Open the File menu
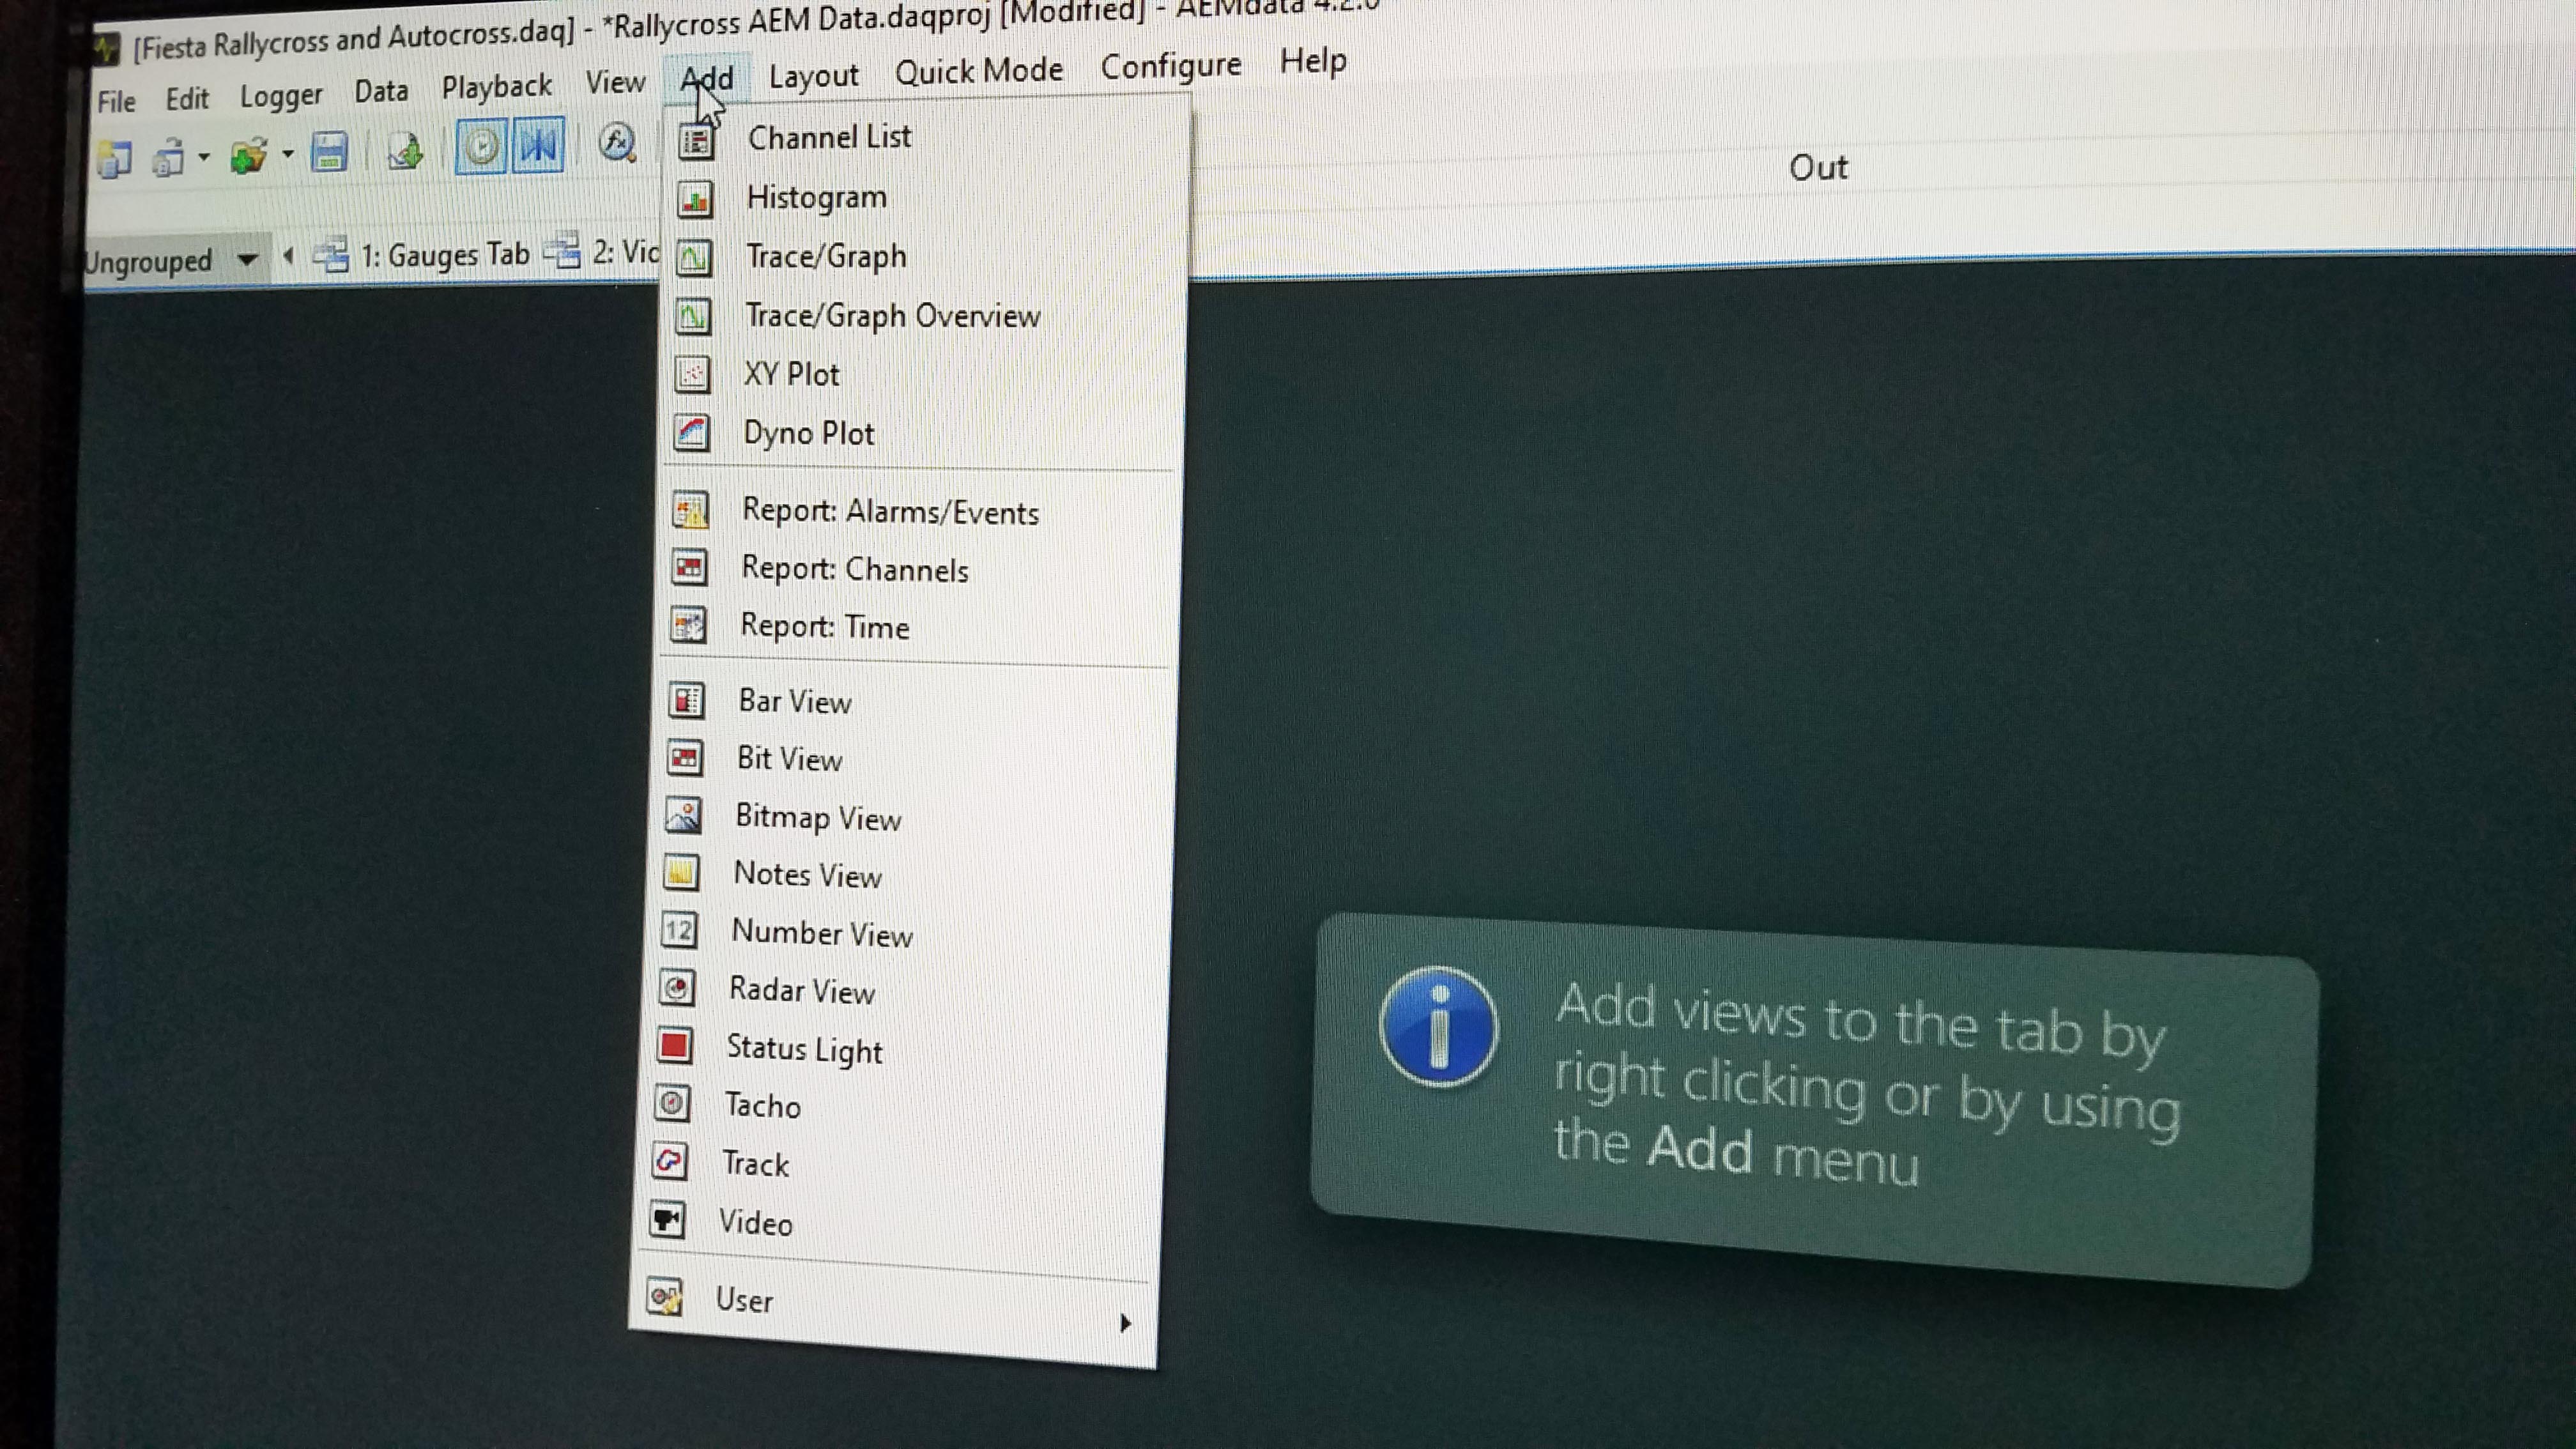The image size is (2576, 1449). click(x=116, y=101)
